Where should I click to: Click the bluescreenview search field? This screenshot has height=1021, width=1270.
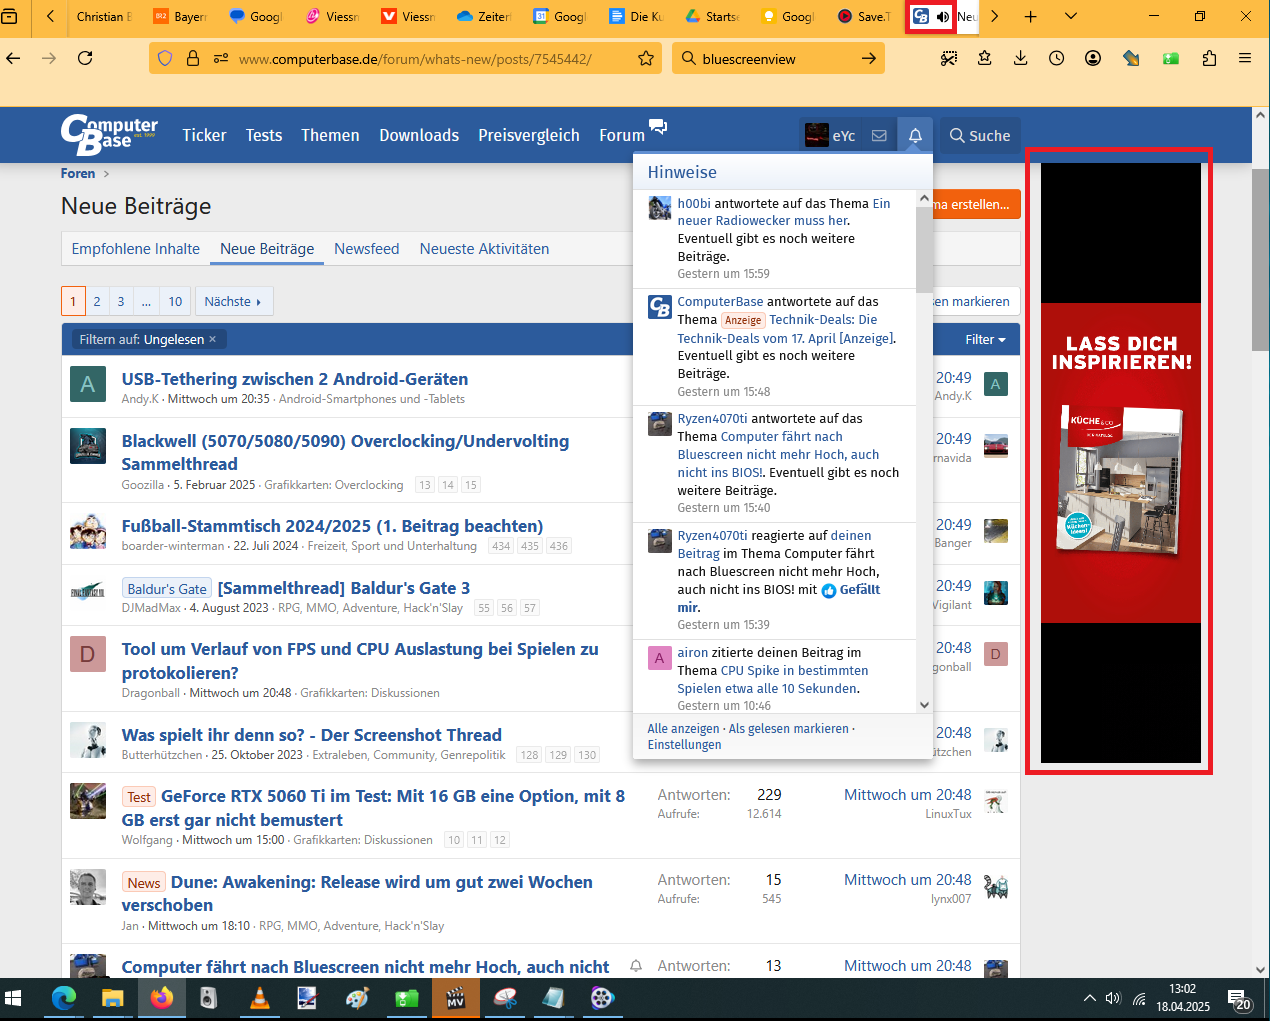pos(770,58)
